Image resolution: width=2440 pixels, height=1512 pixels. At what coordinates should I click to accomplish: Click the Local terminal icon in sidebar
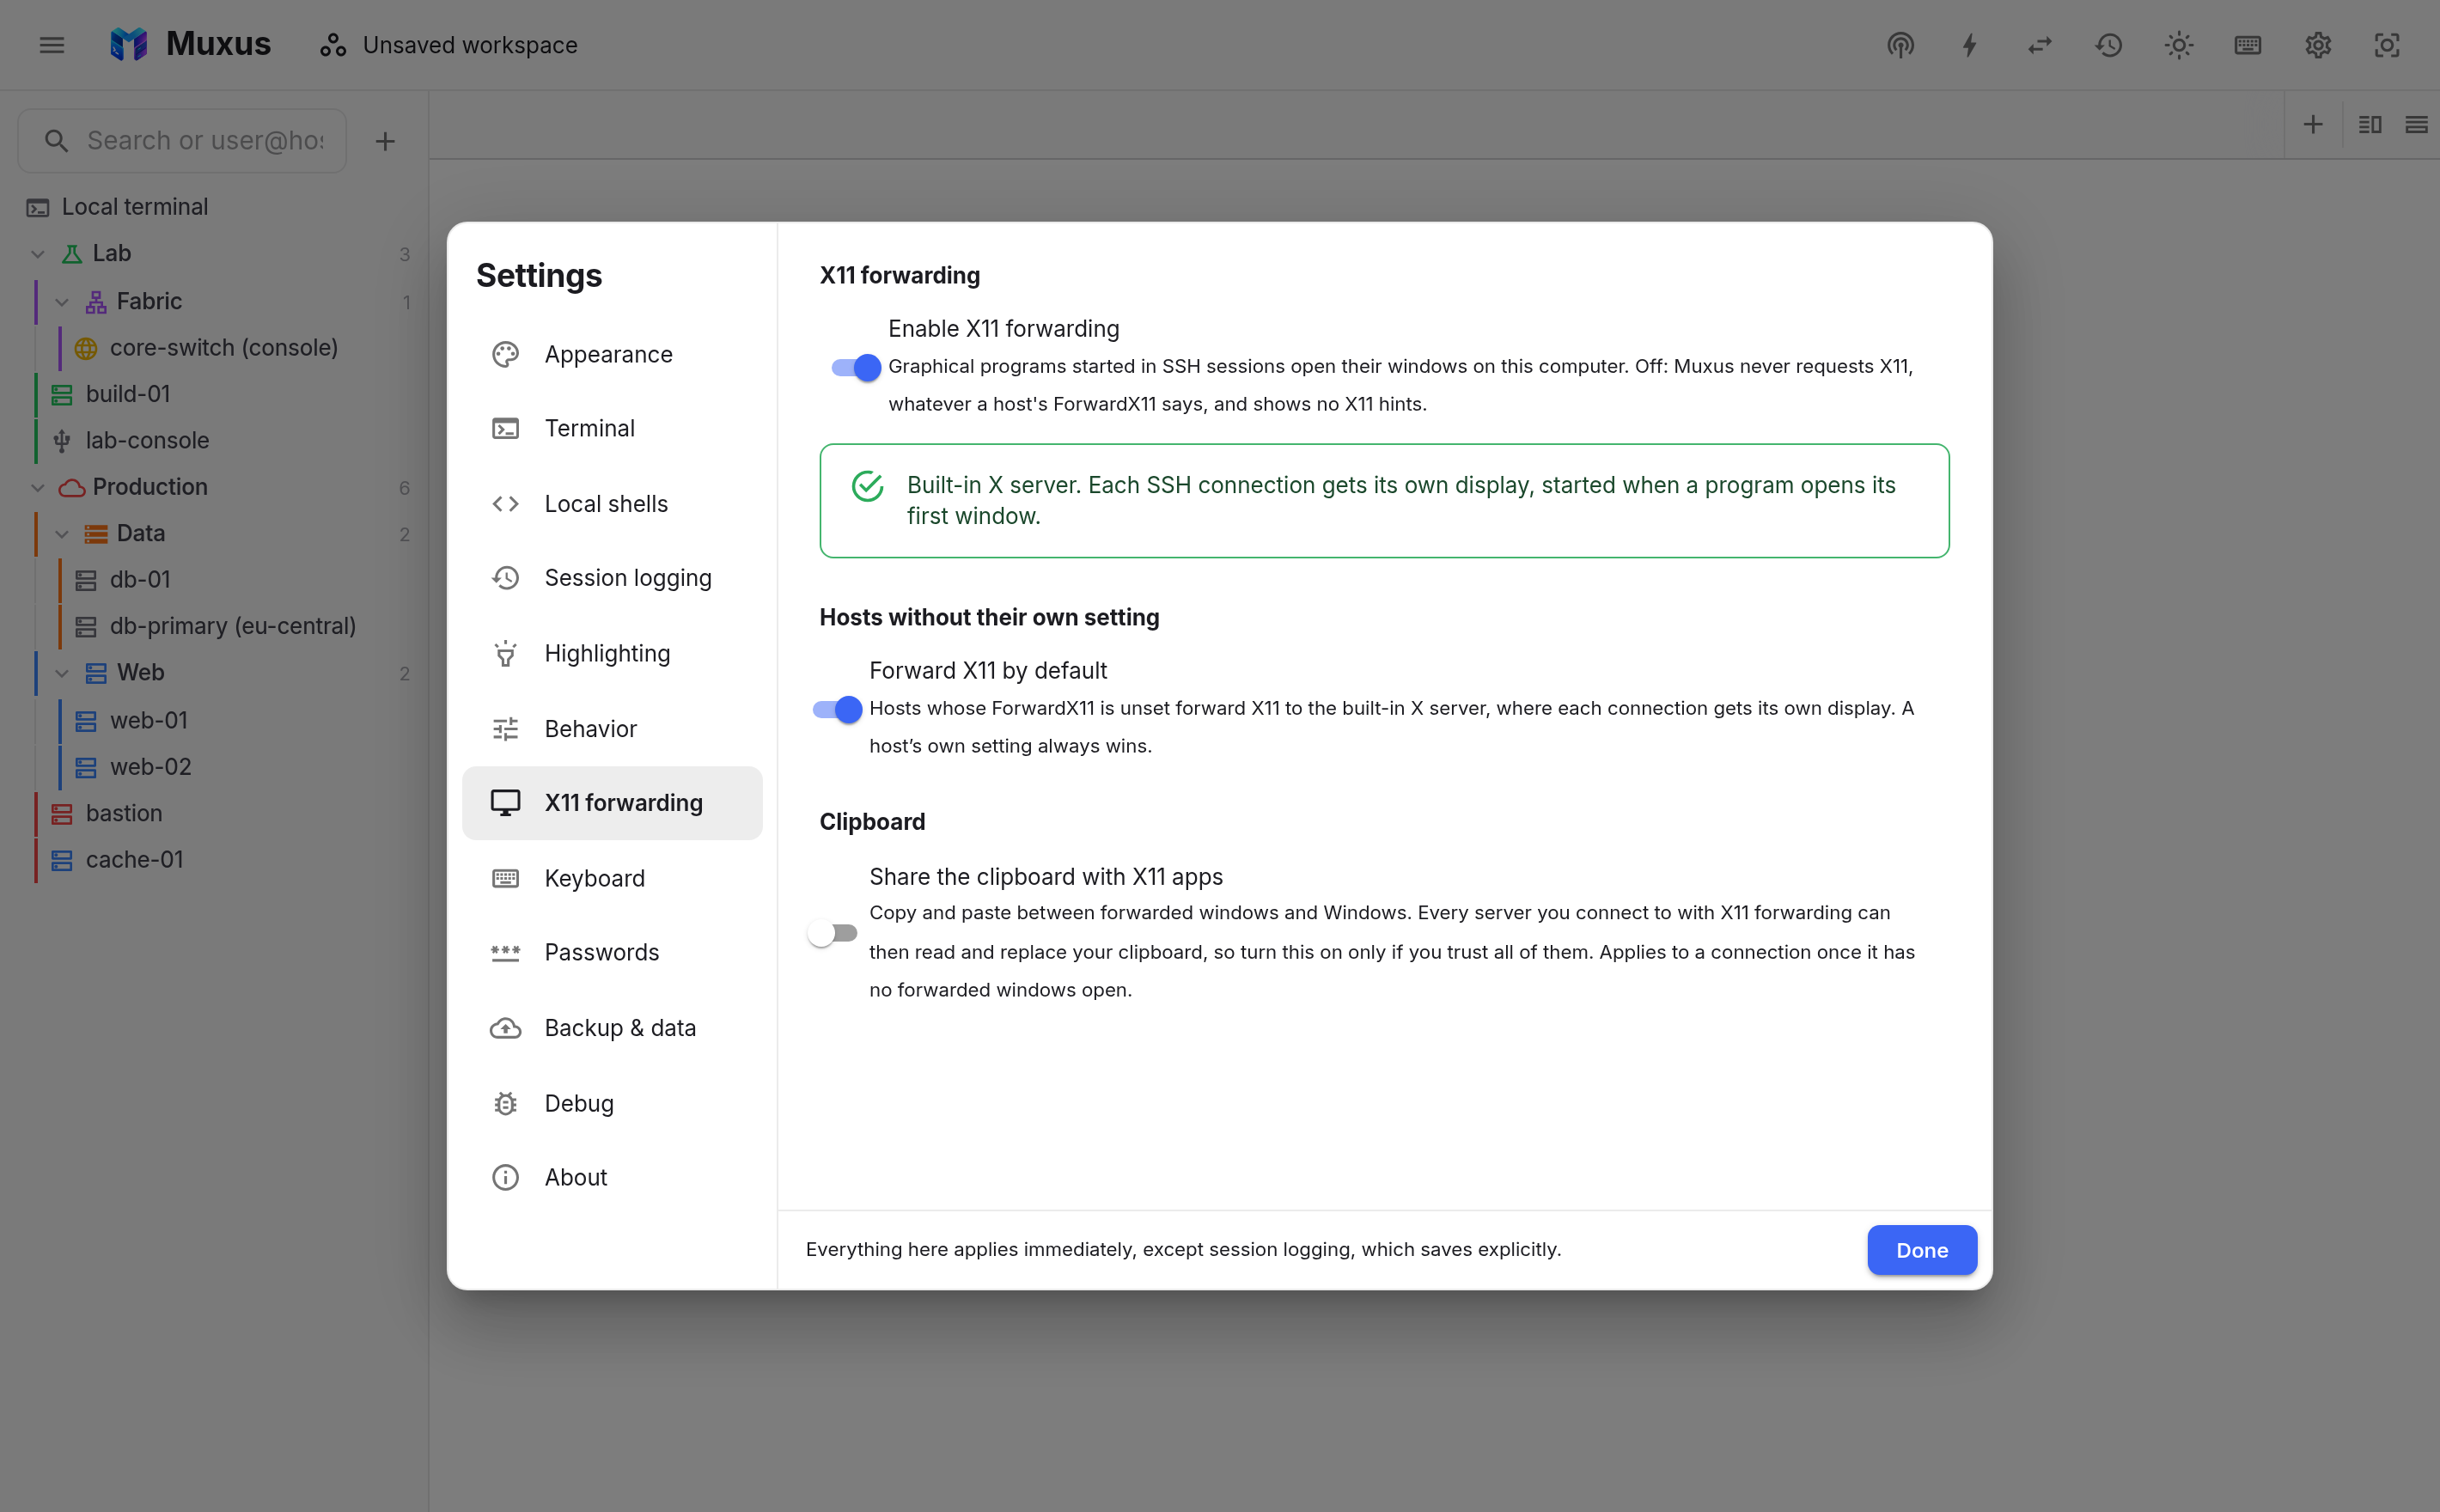[x=38, y=207]
